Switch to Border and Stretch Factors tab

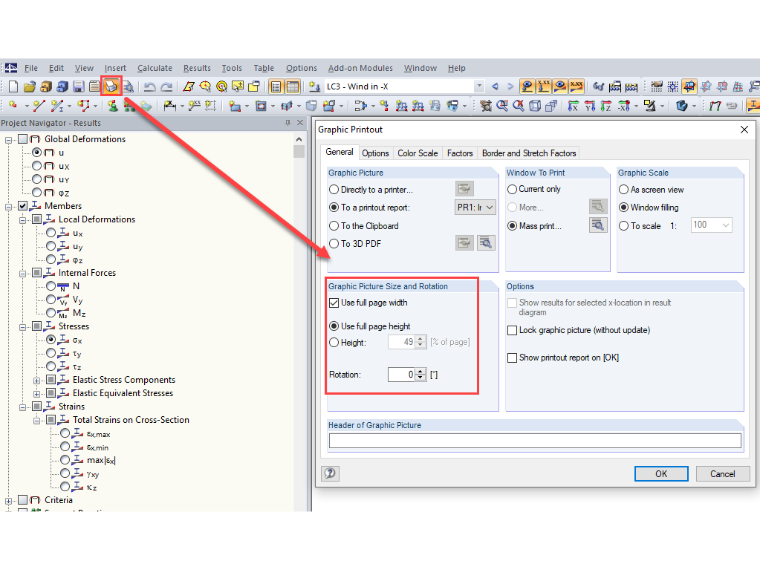tap(529, 153)
